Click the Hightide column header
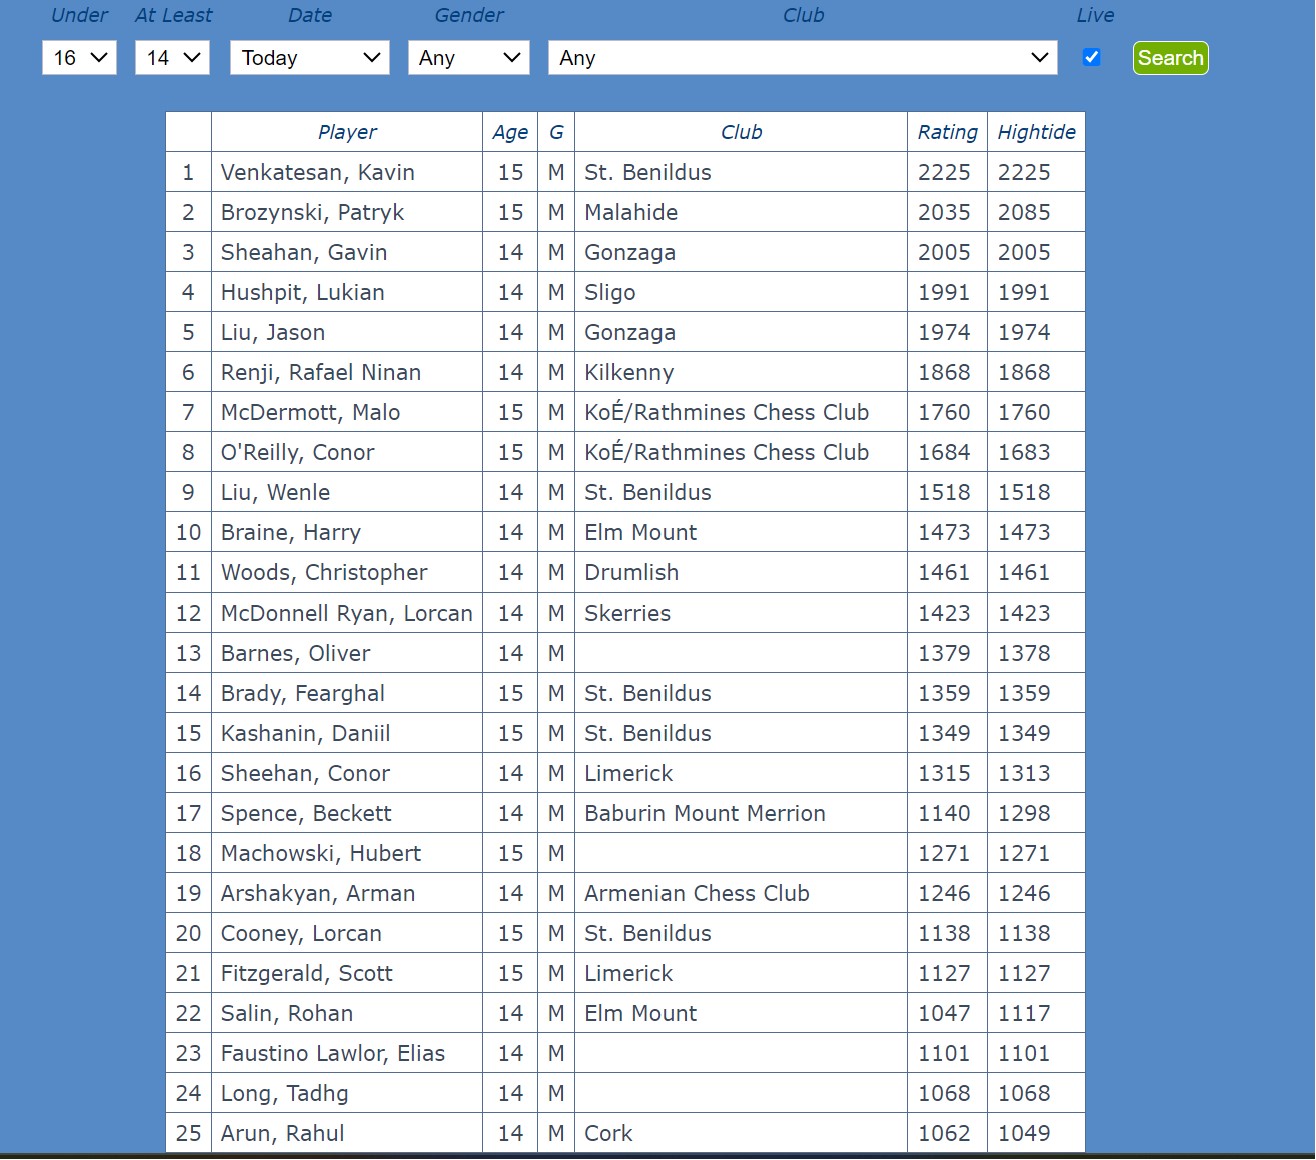The height and width of the screenshot is (1160, 1316). (x=1035, y=131)
